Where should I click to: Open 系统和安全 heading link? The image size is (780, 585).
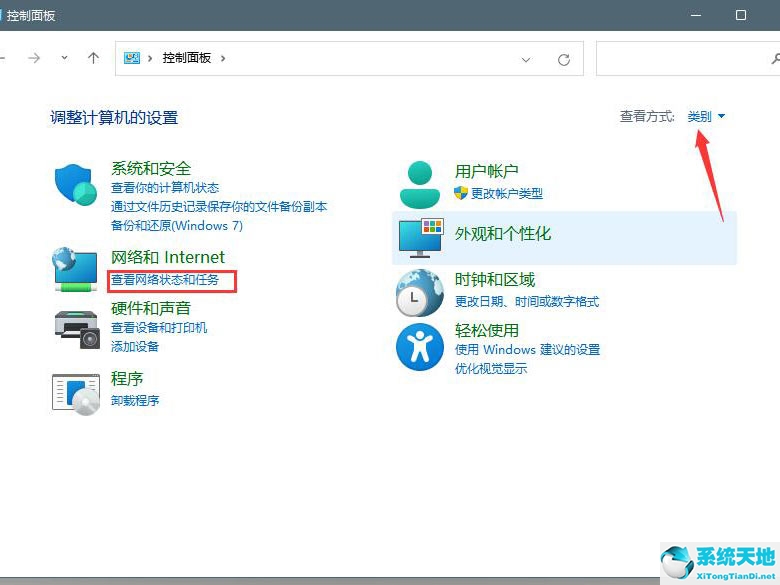tap(151, 168)
